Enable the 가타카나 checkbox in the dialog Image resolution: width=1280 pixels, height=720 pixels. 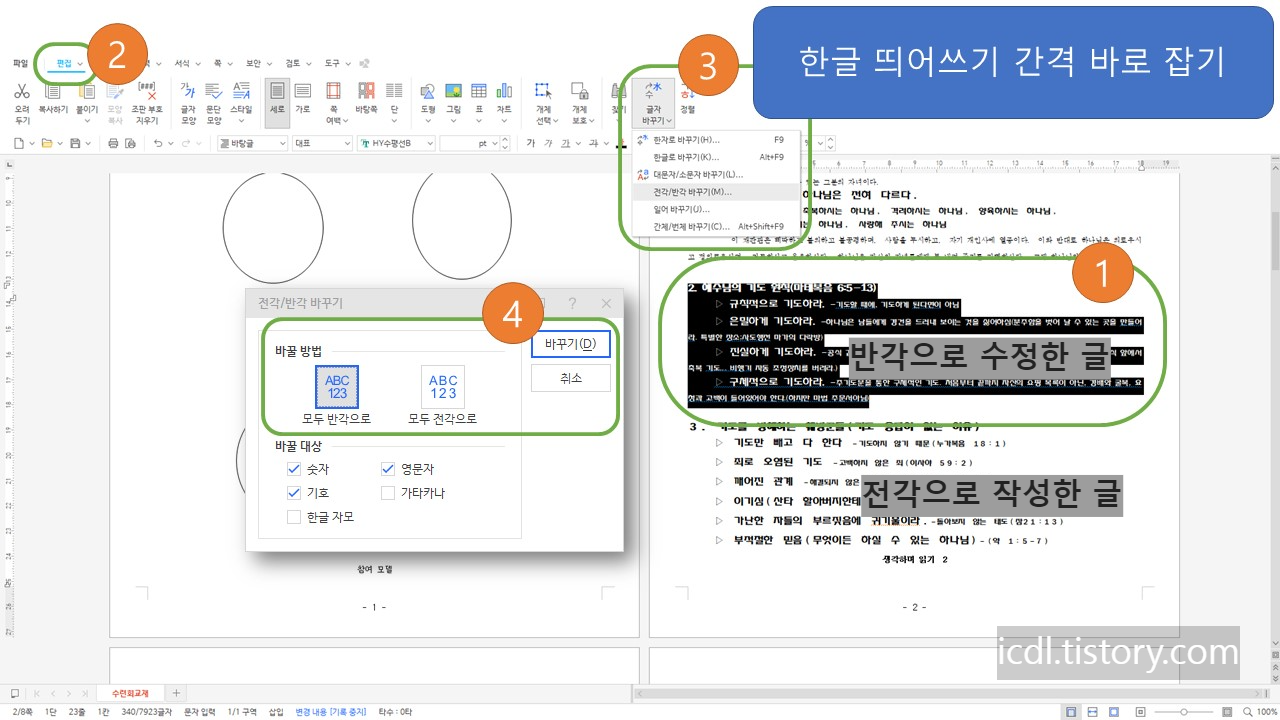[x=390, y=492]
